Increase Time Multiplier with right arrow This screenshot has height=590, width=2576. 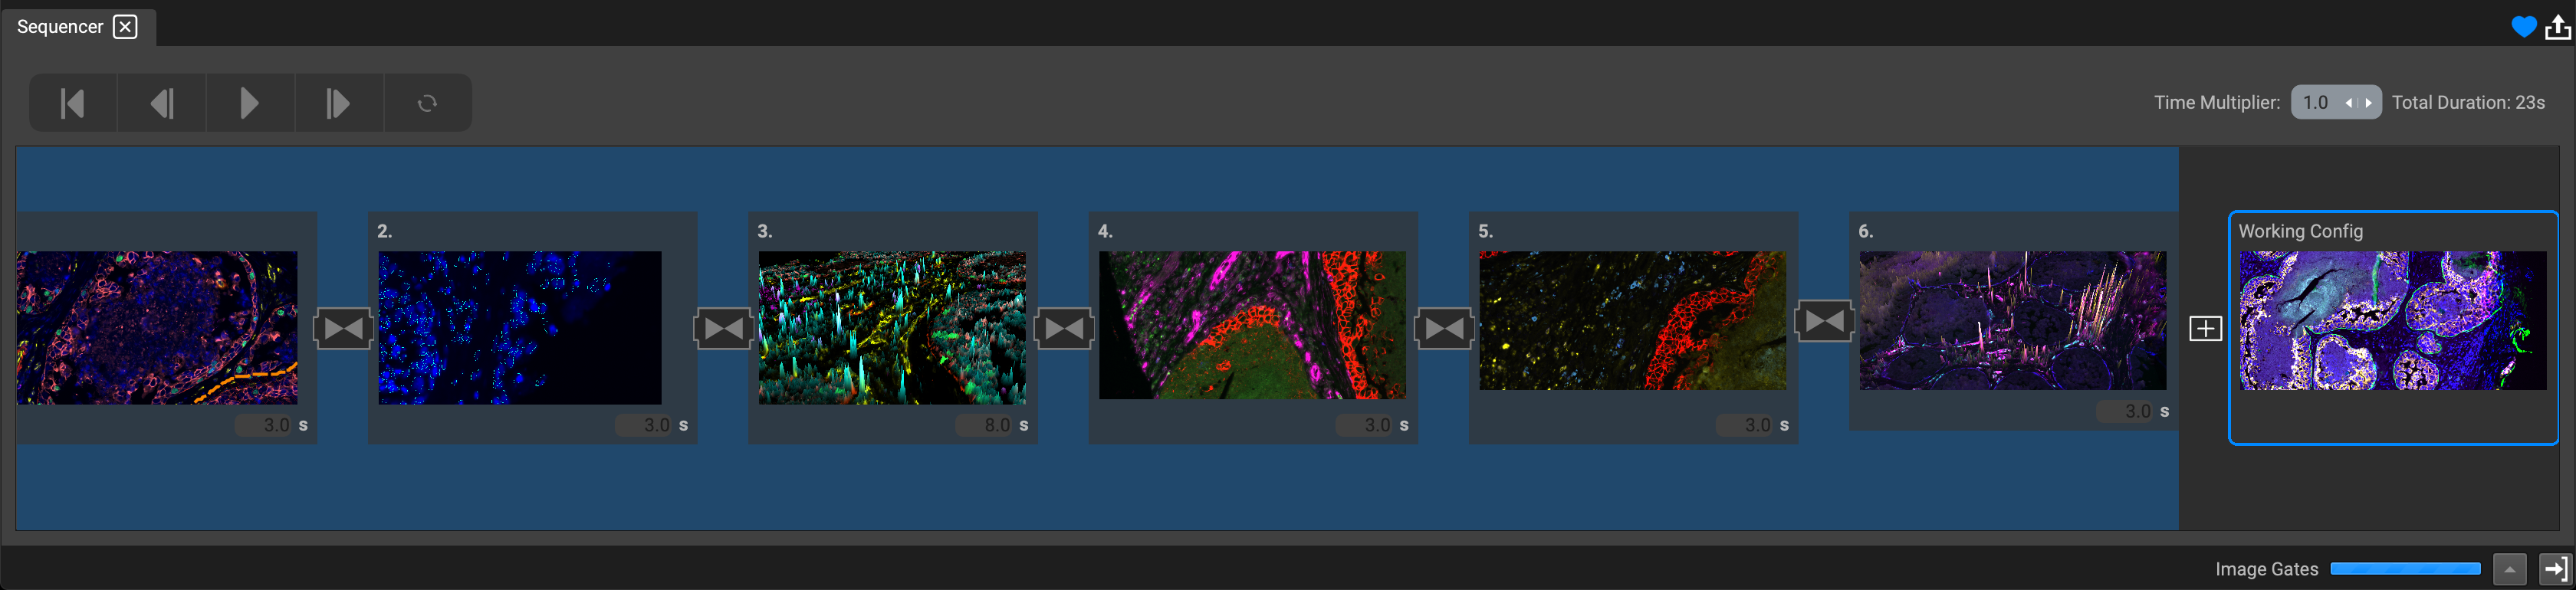(x=2368, y=103)
